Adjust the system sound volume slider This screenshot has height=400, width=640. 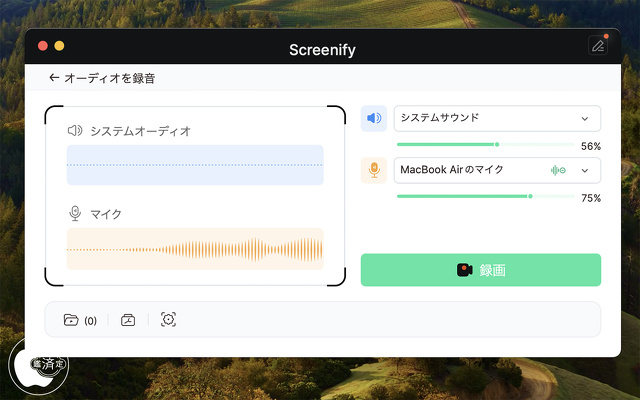pos(497,145)
